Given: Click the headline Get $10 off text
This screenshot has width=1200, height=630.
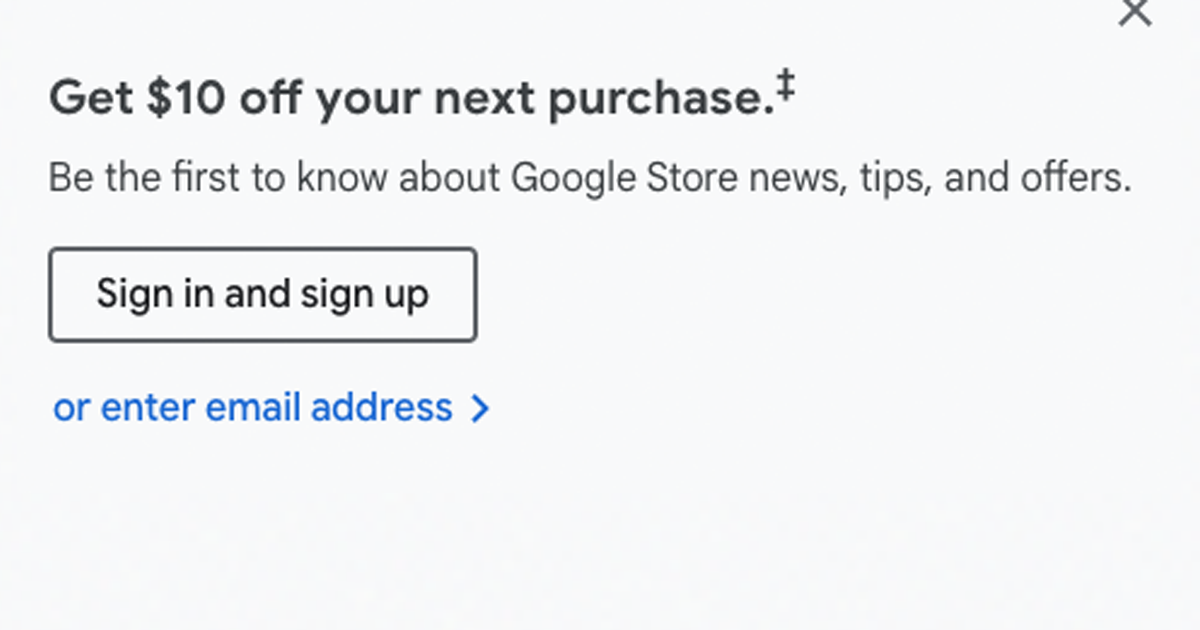Looking at the screenshot, I should [x=420, y=97].
